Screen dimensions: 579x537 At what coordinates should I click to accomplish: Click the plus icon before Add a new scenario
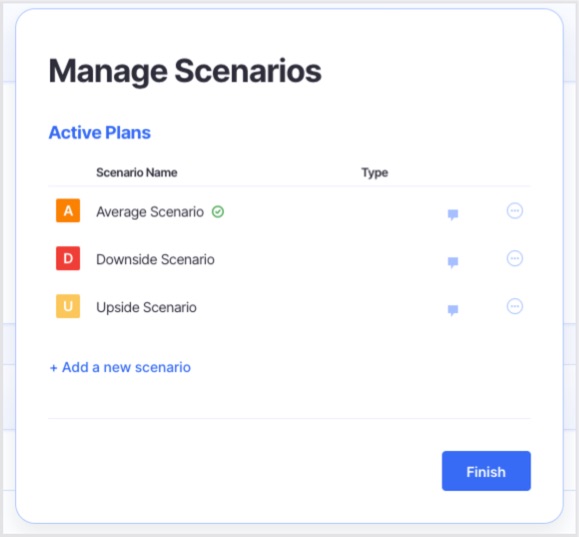click(x=53, y=368)
